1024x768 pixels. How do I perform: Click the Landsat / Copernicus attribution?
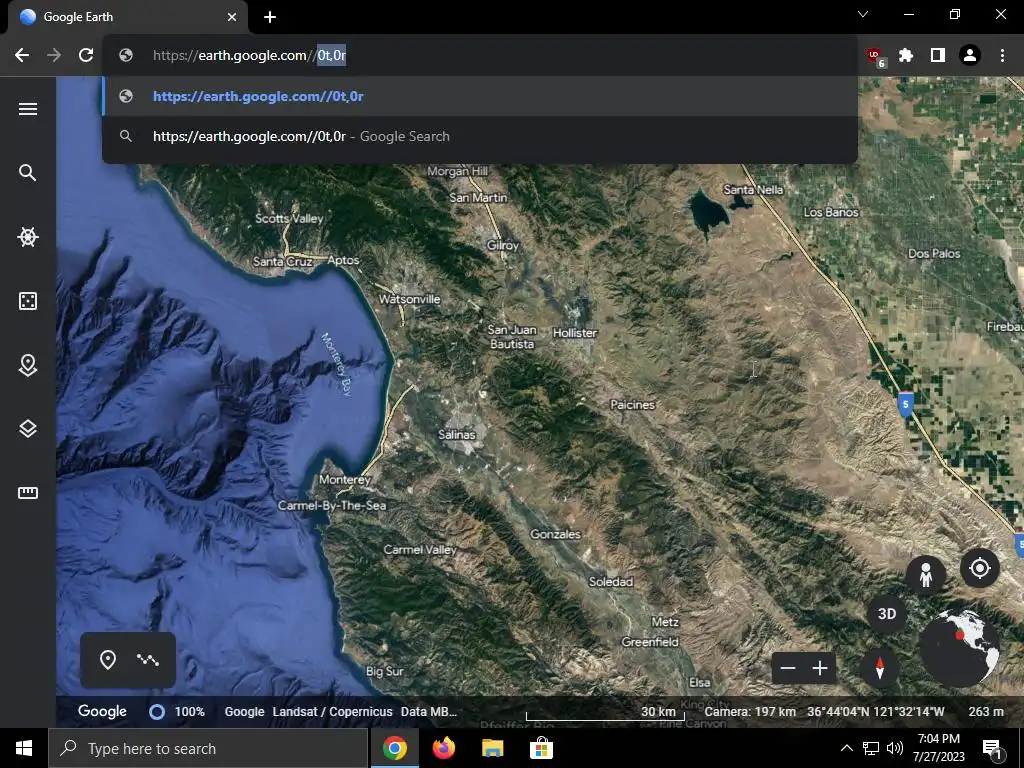click(332, 712)
